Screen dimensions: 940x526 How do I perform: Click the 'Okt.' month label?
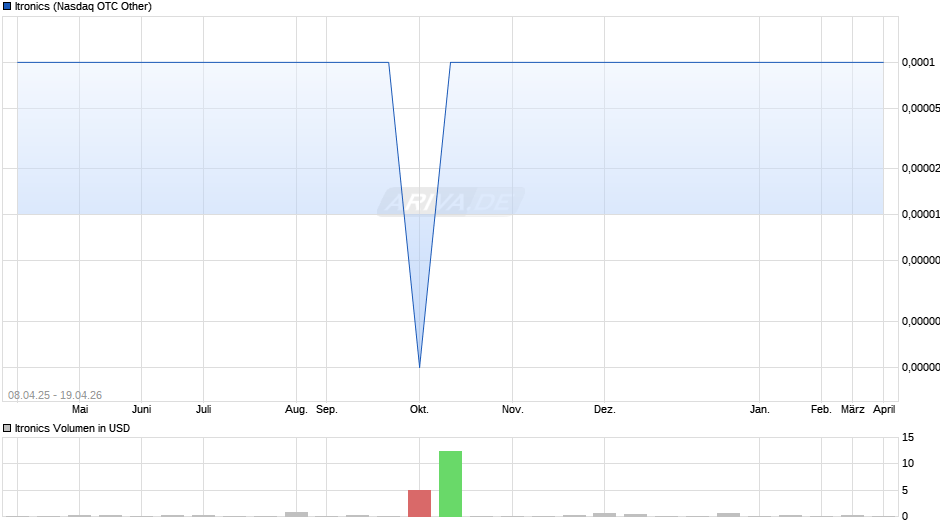419,410
